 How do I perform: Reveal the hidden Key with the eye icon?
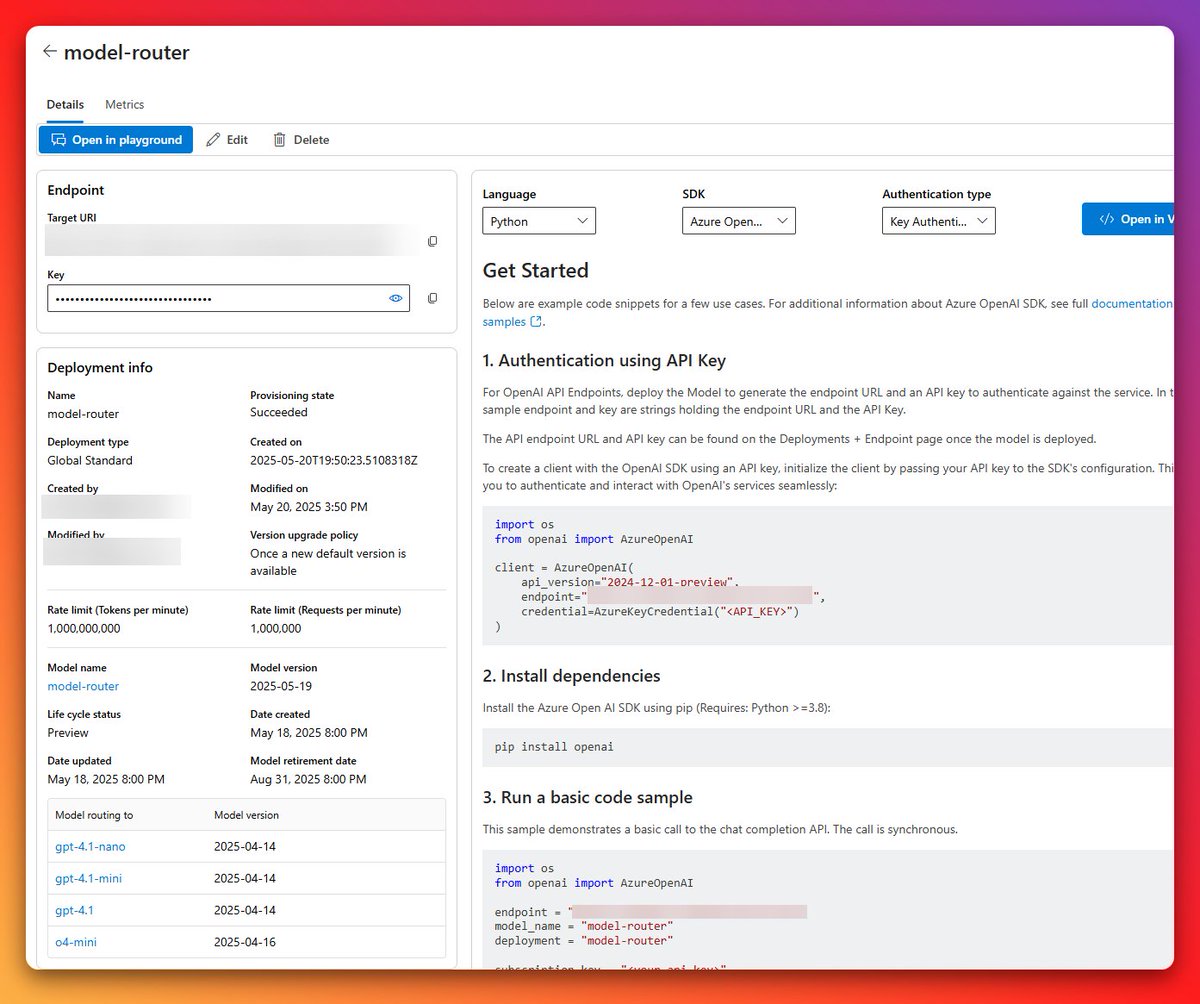point(396,298)
